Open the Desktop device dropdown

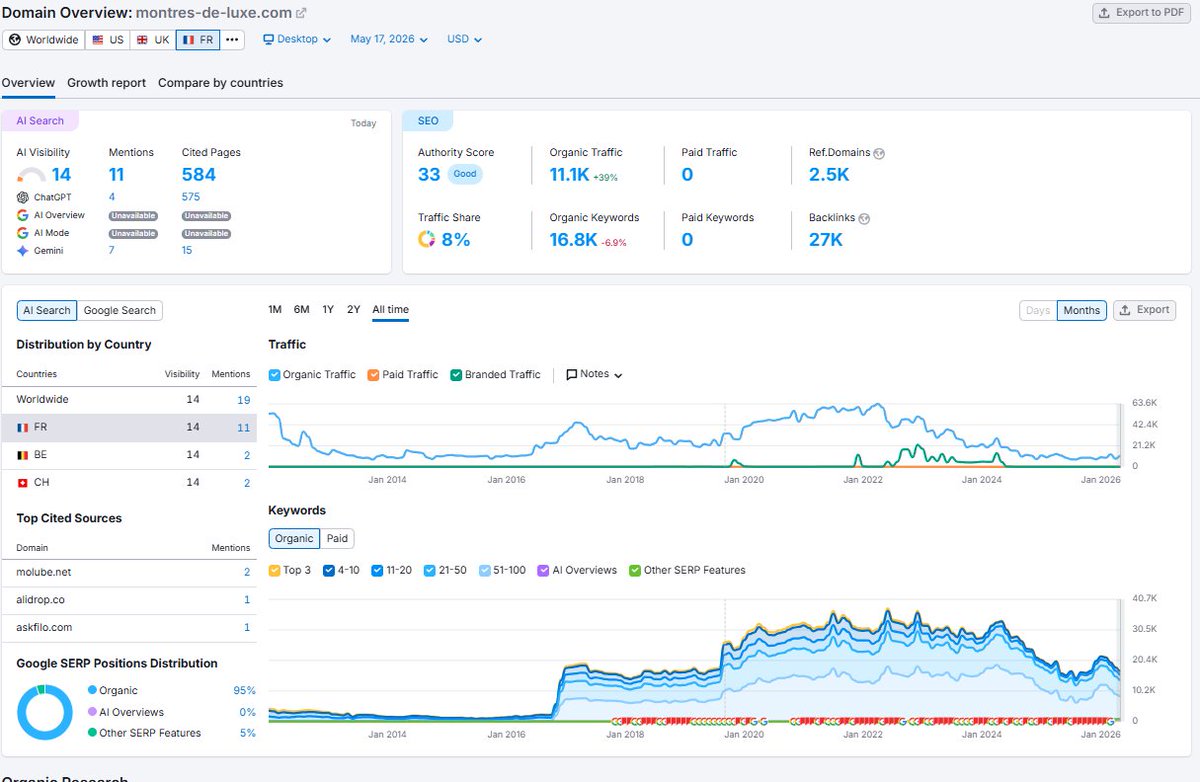pyautogui.click(x=297, y=39)
